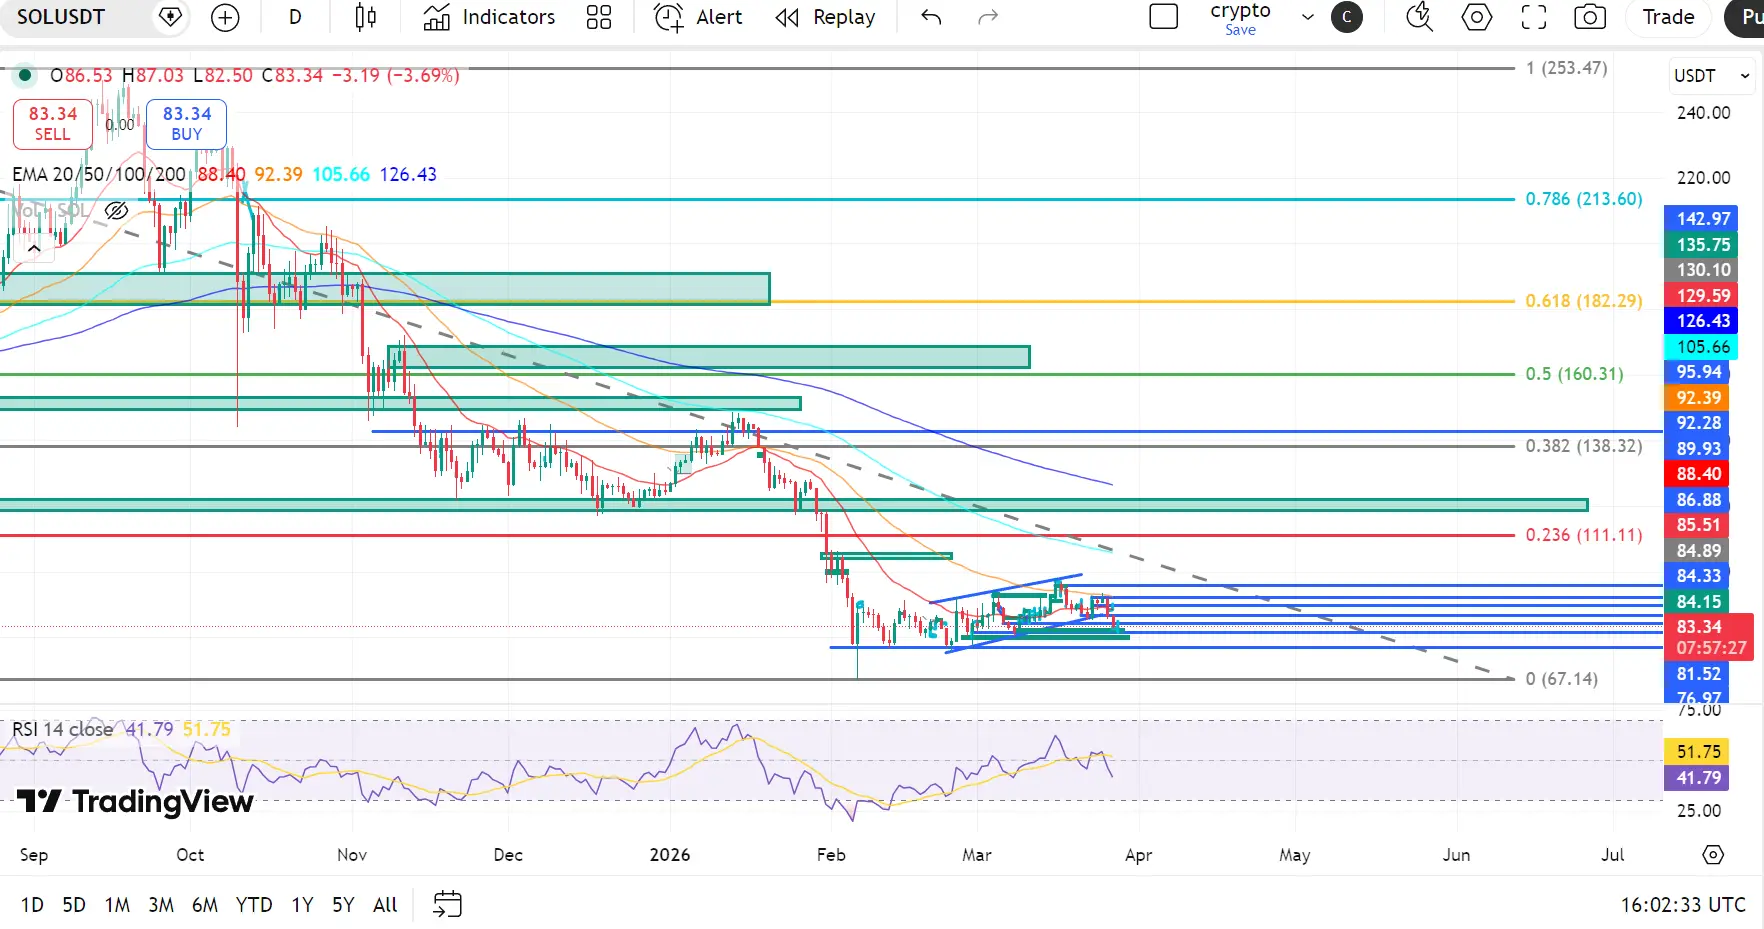Toggle the hidden indicator eye icon
Image resolution: width=1764 pixels, height=929 pixels.
point(116,210)
